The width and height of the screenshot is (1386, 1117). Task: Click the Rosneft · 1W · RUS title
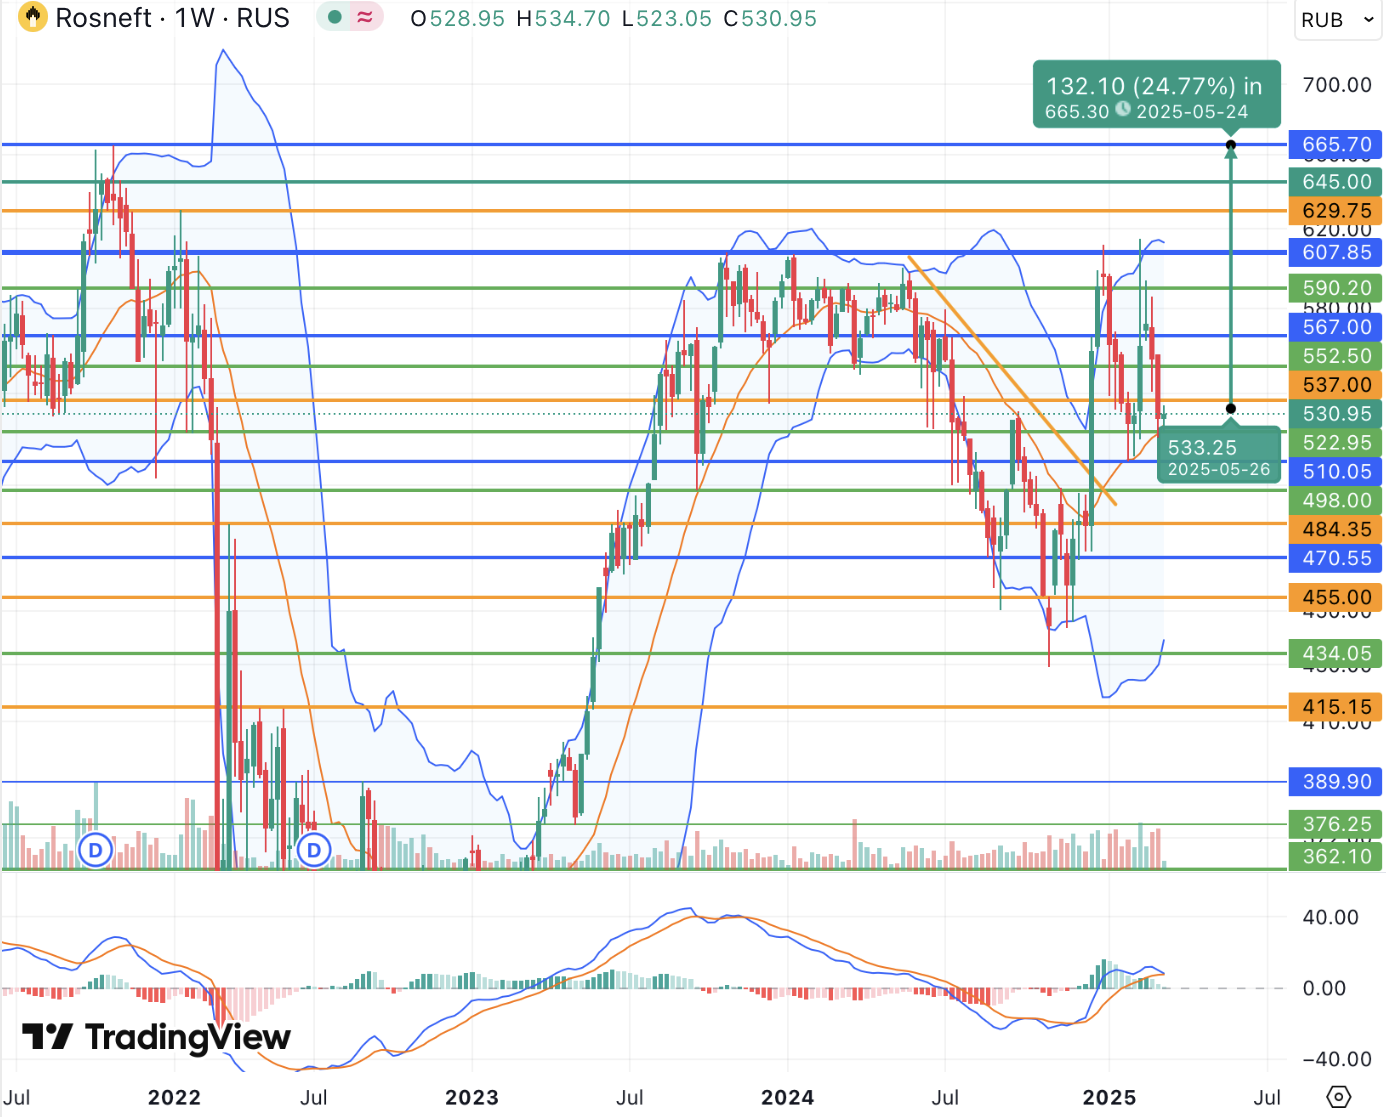coord(172,18)
